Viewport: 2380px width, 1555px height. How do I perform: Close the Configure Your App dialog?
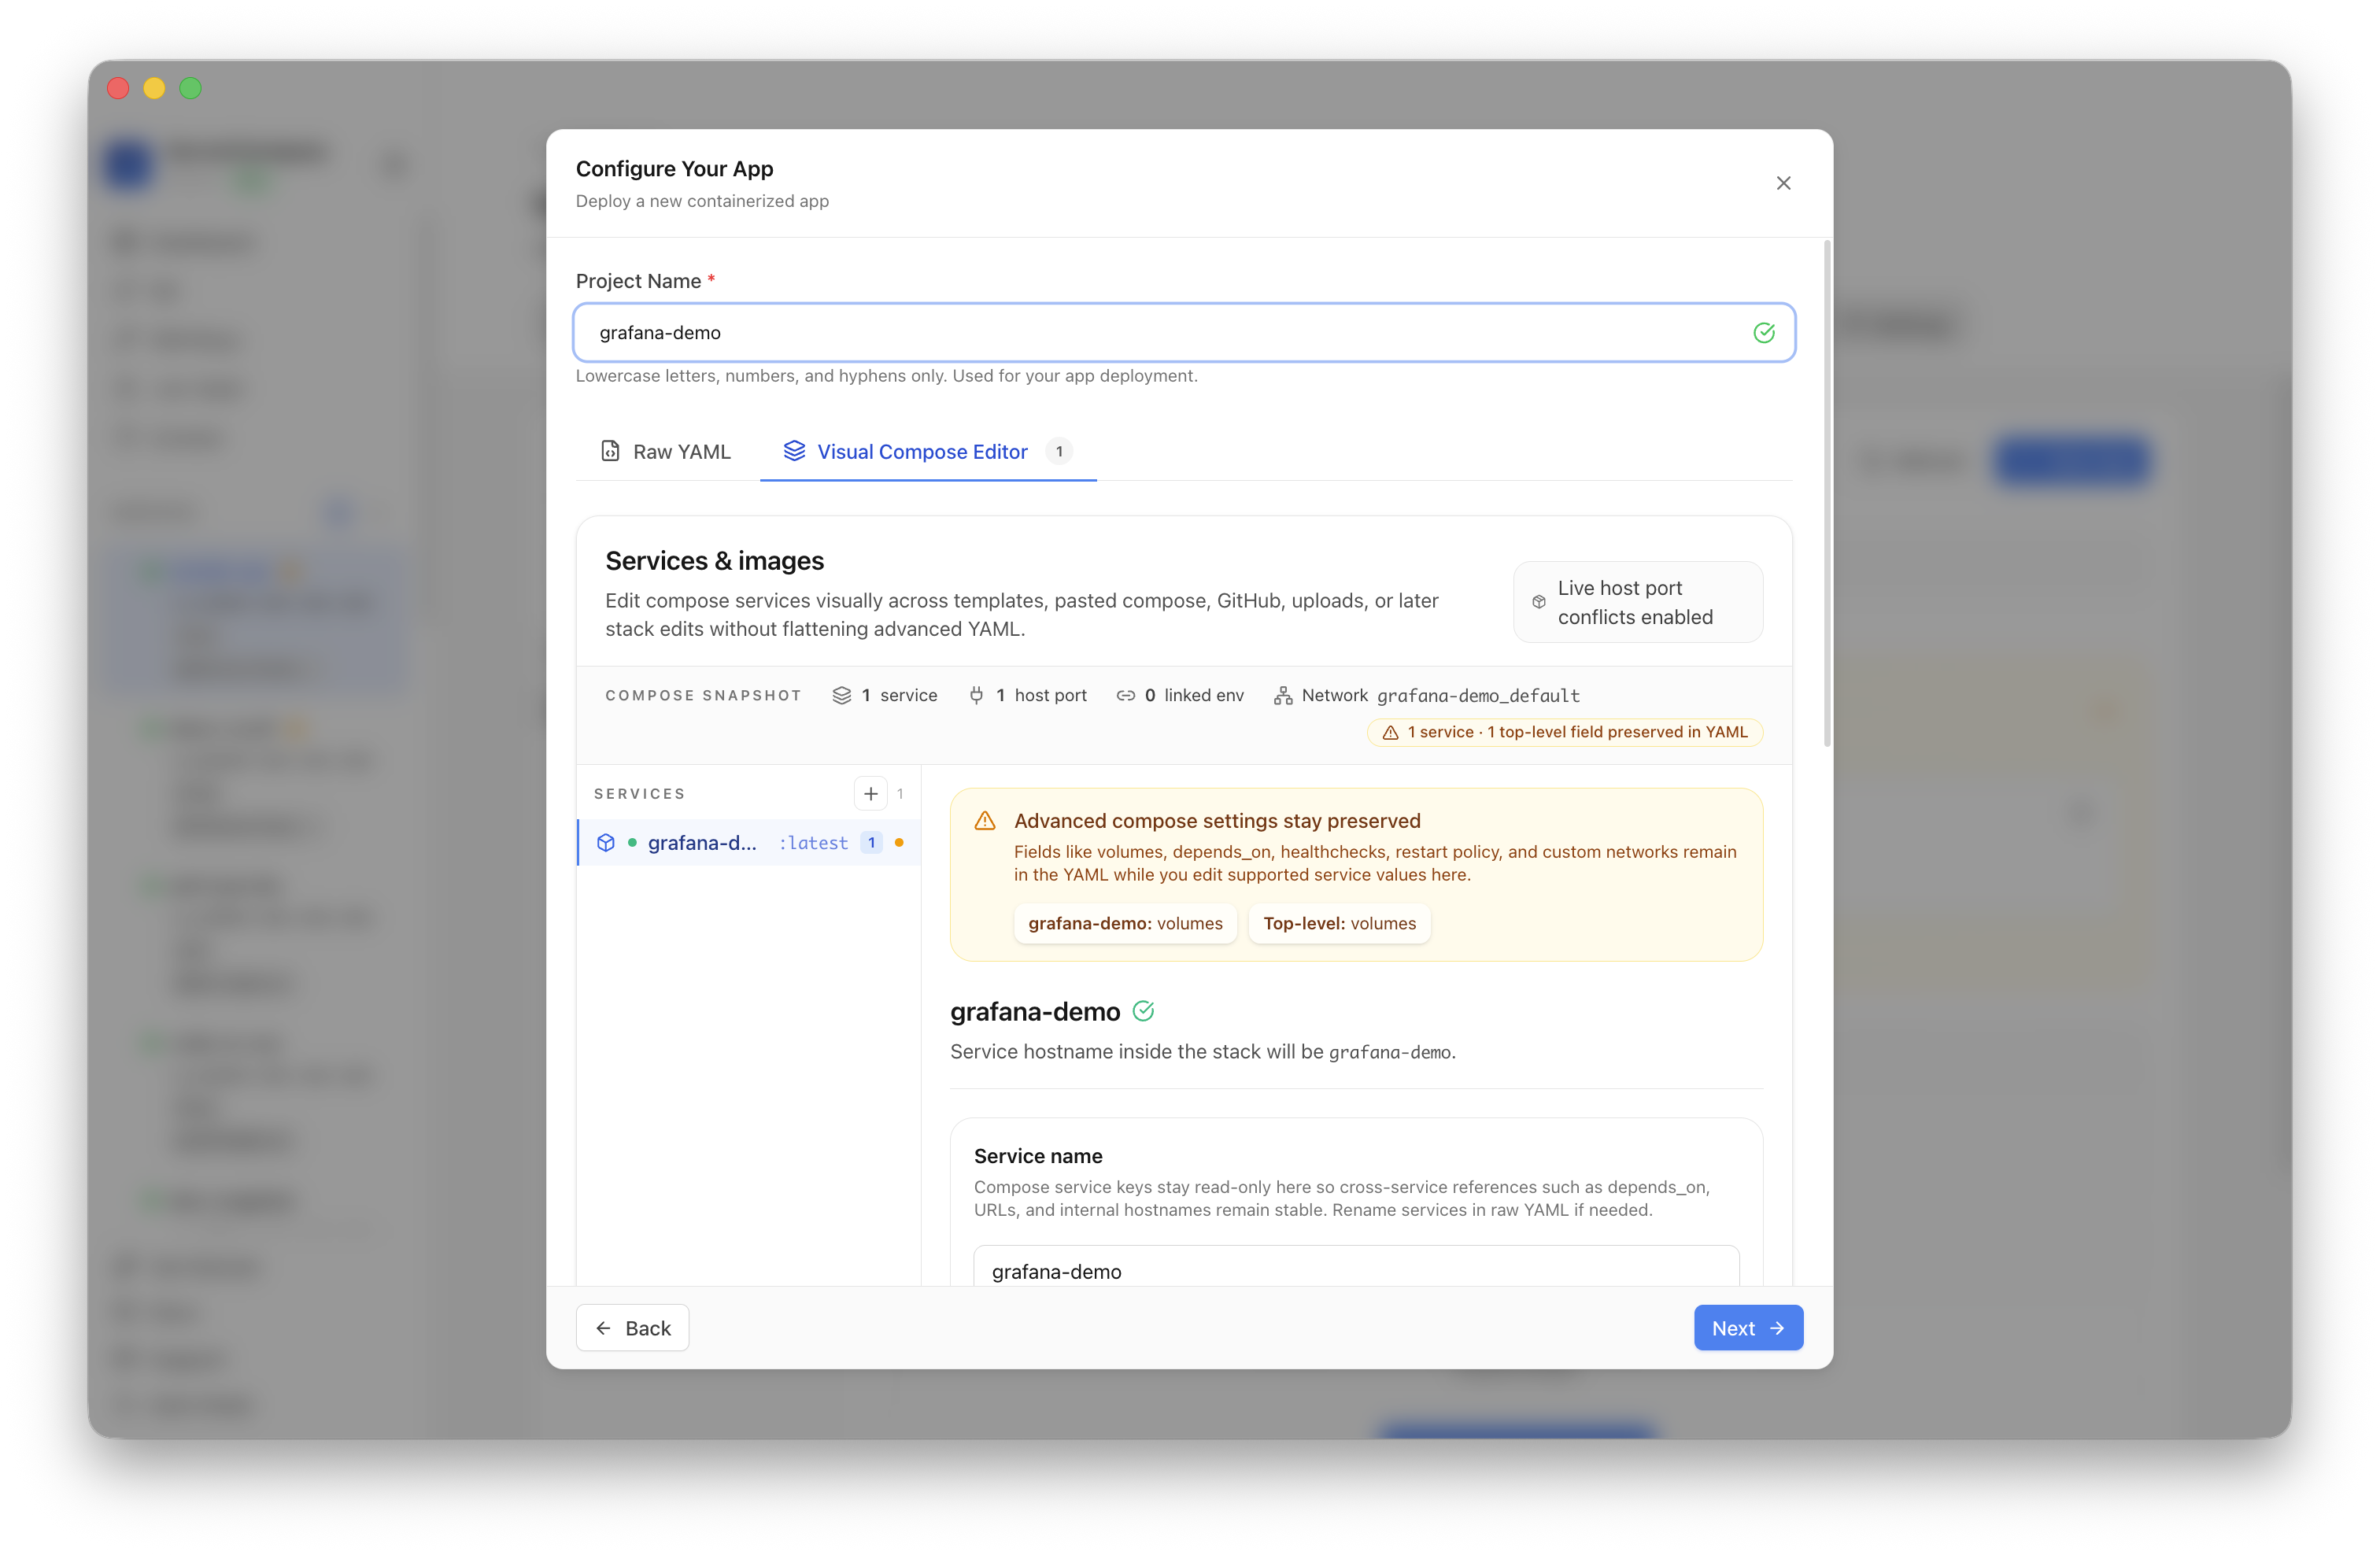[x=1783, y=183]
